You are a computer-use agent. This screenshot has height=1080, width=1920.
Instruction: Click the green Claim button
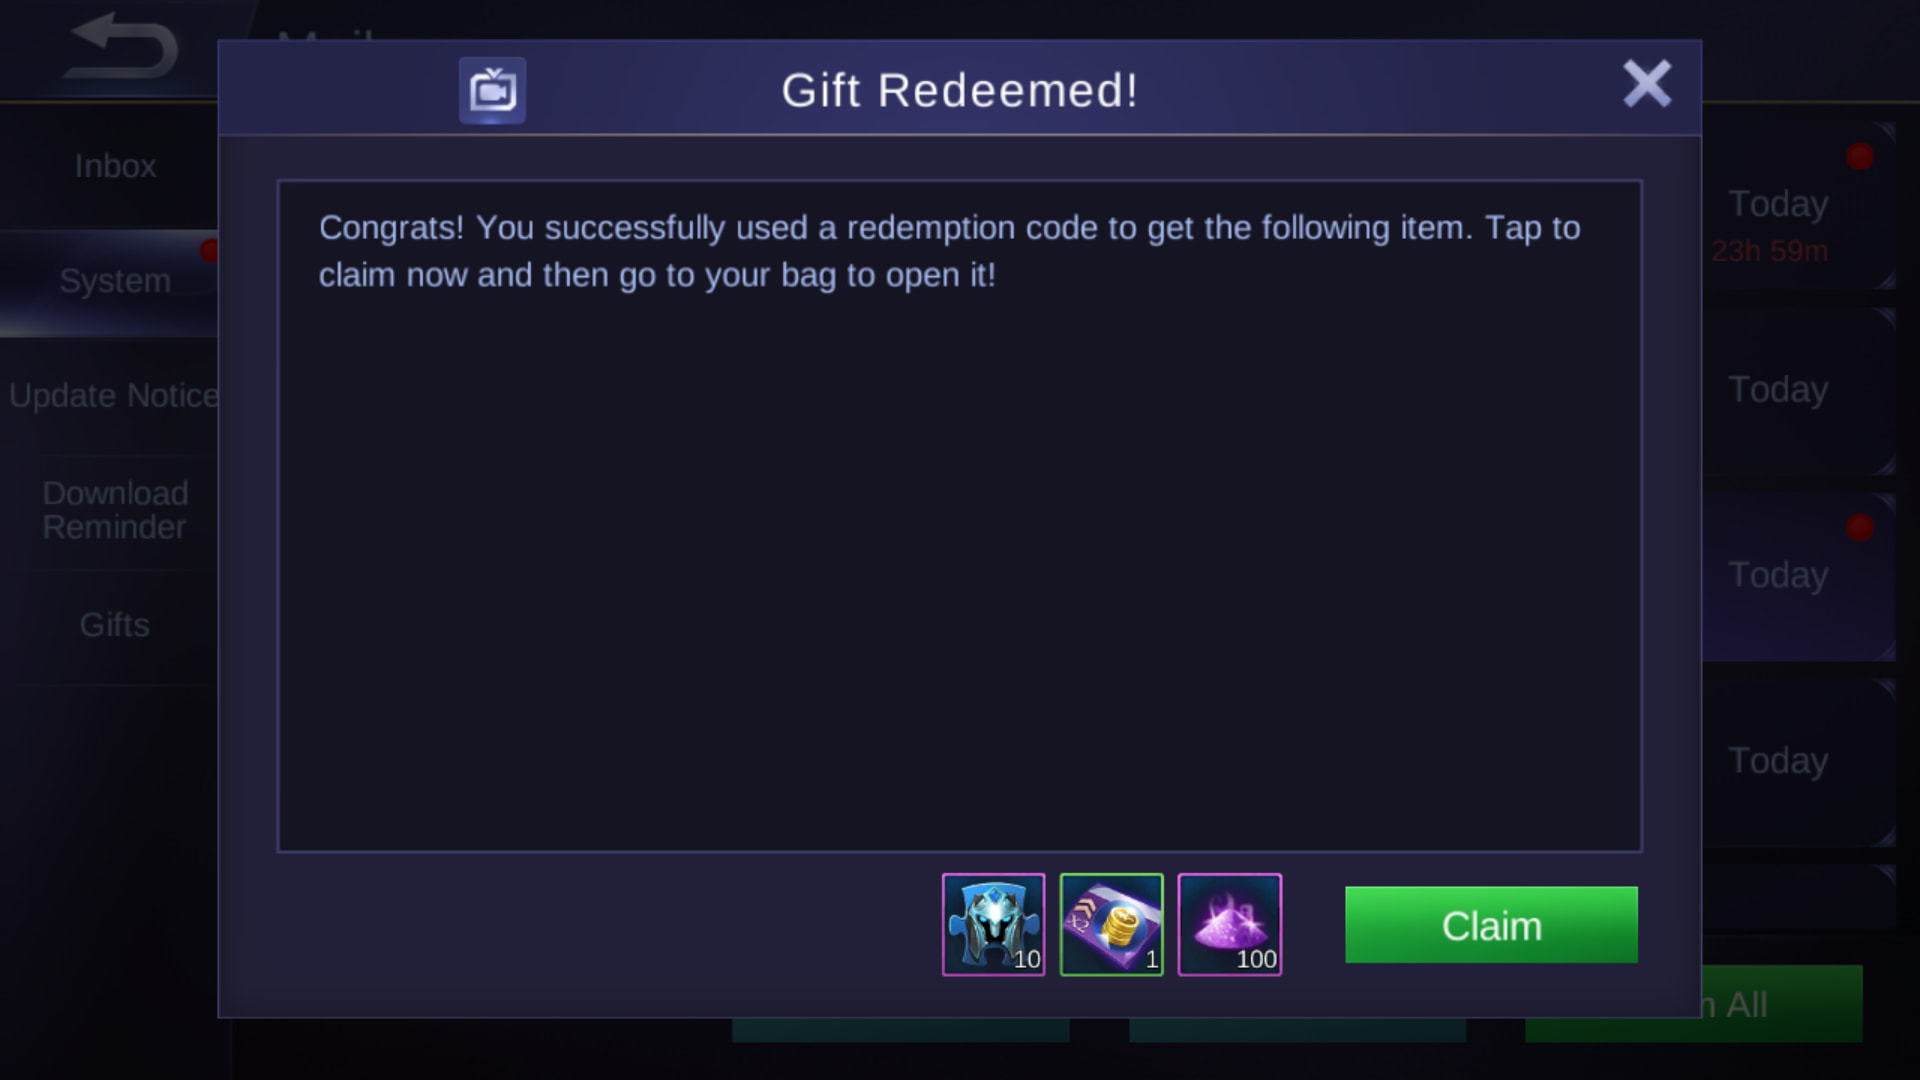(1491, 925)
